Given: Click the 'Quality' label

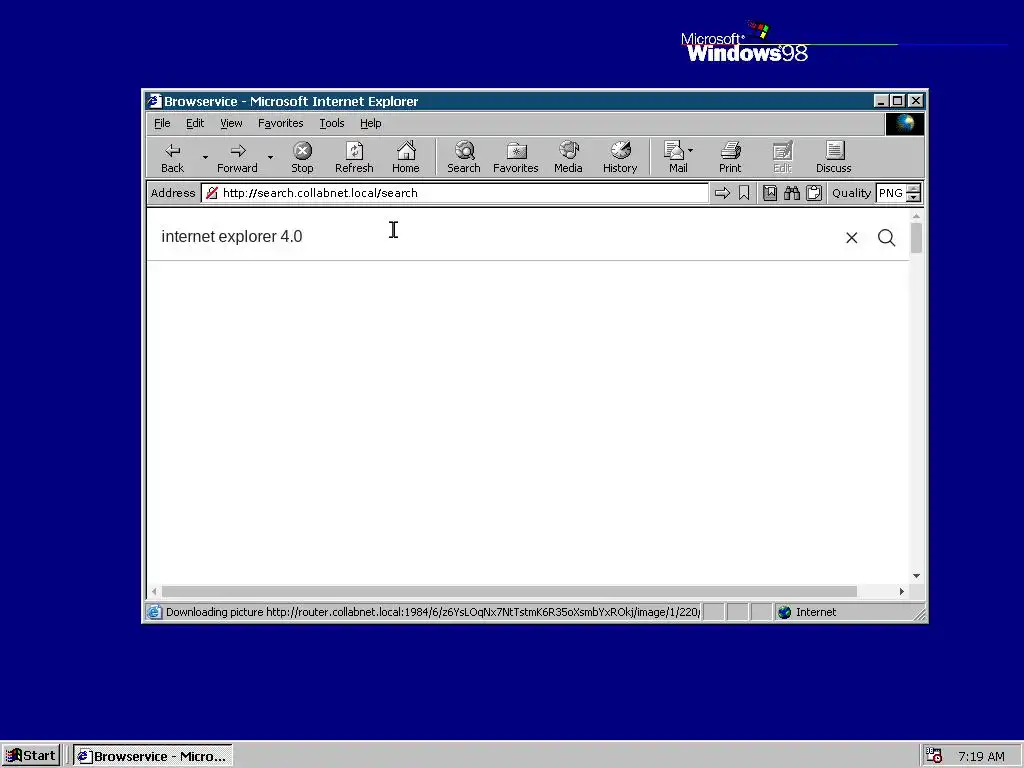Looking at the screenshot, I should coord(851,193).
